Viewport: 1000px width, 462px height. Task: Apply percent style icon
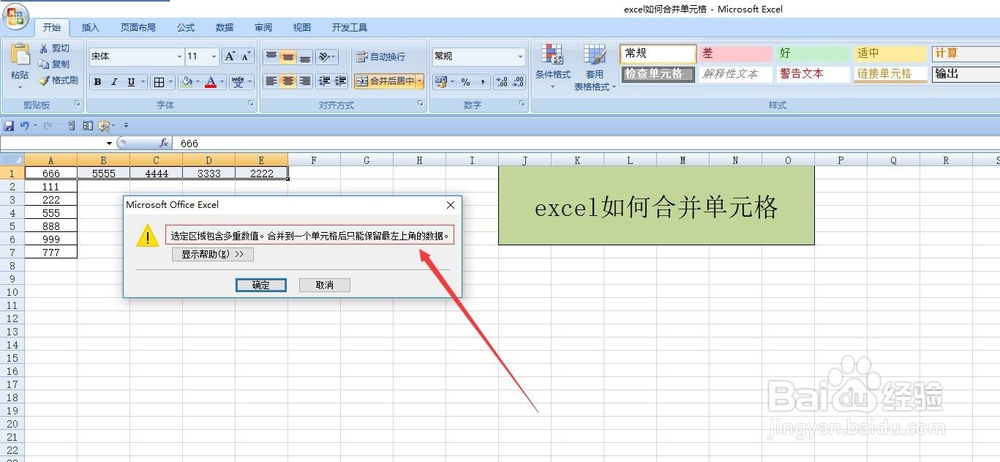466,82
